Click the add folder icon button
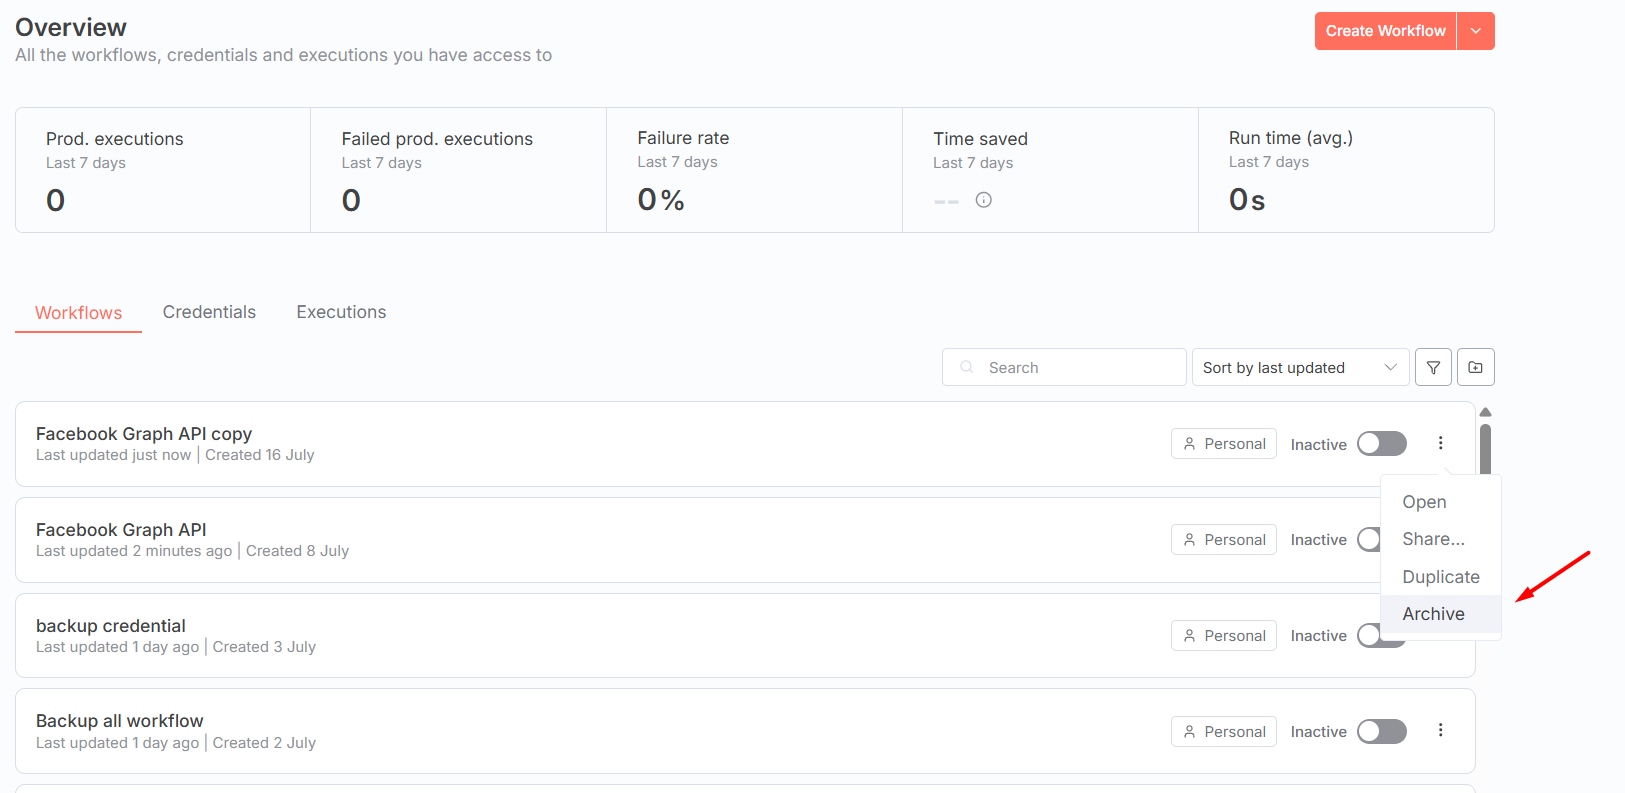 pyautogui.click(x=1476, y=367)
